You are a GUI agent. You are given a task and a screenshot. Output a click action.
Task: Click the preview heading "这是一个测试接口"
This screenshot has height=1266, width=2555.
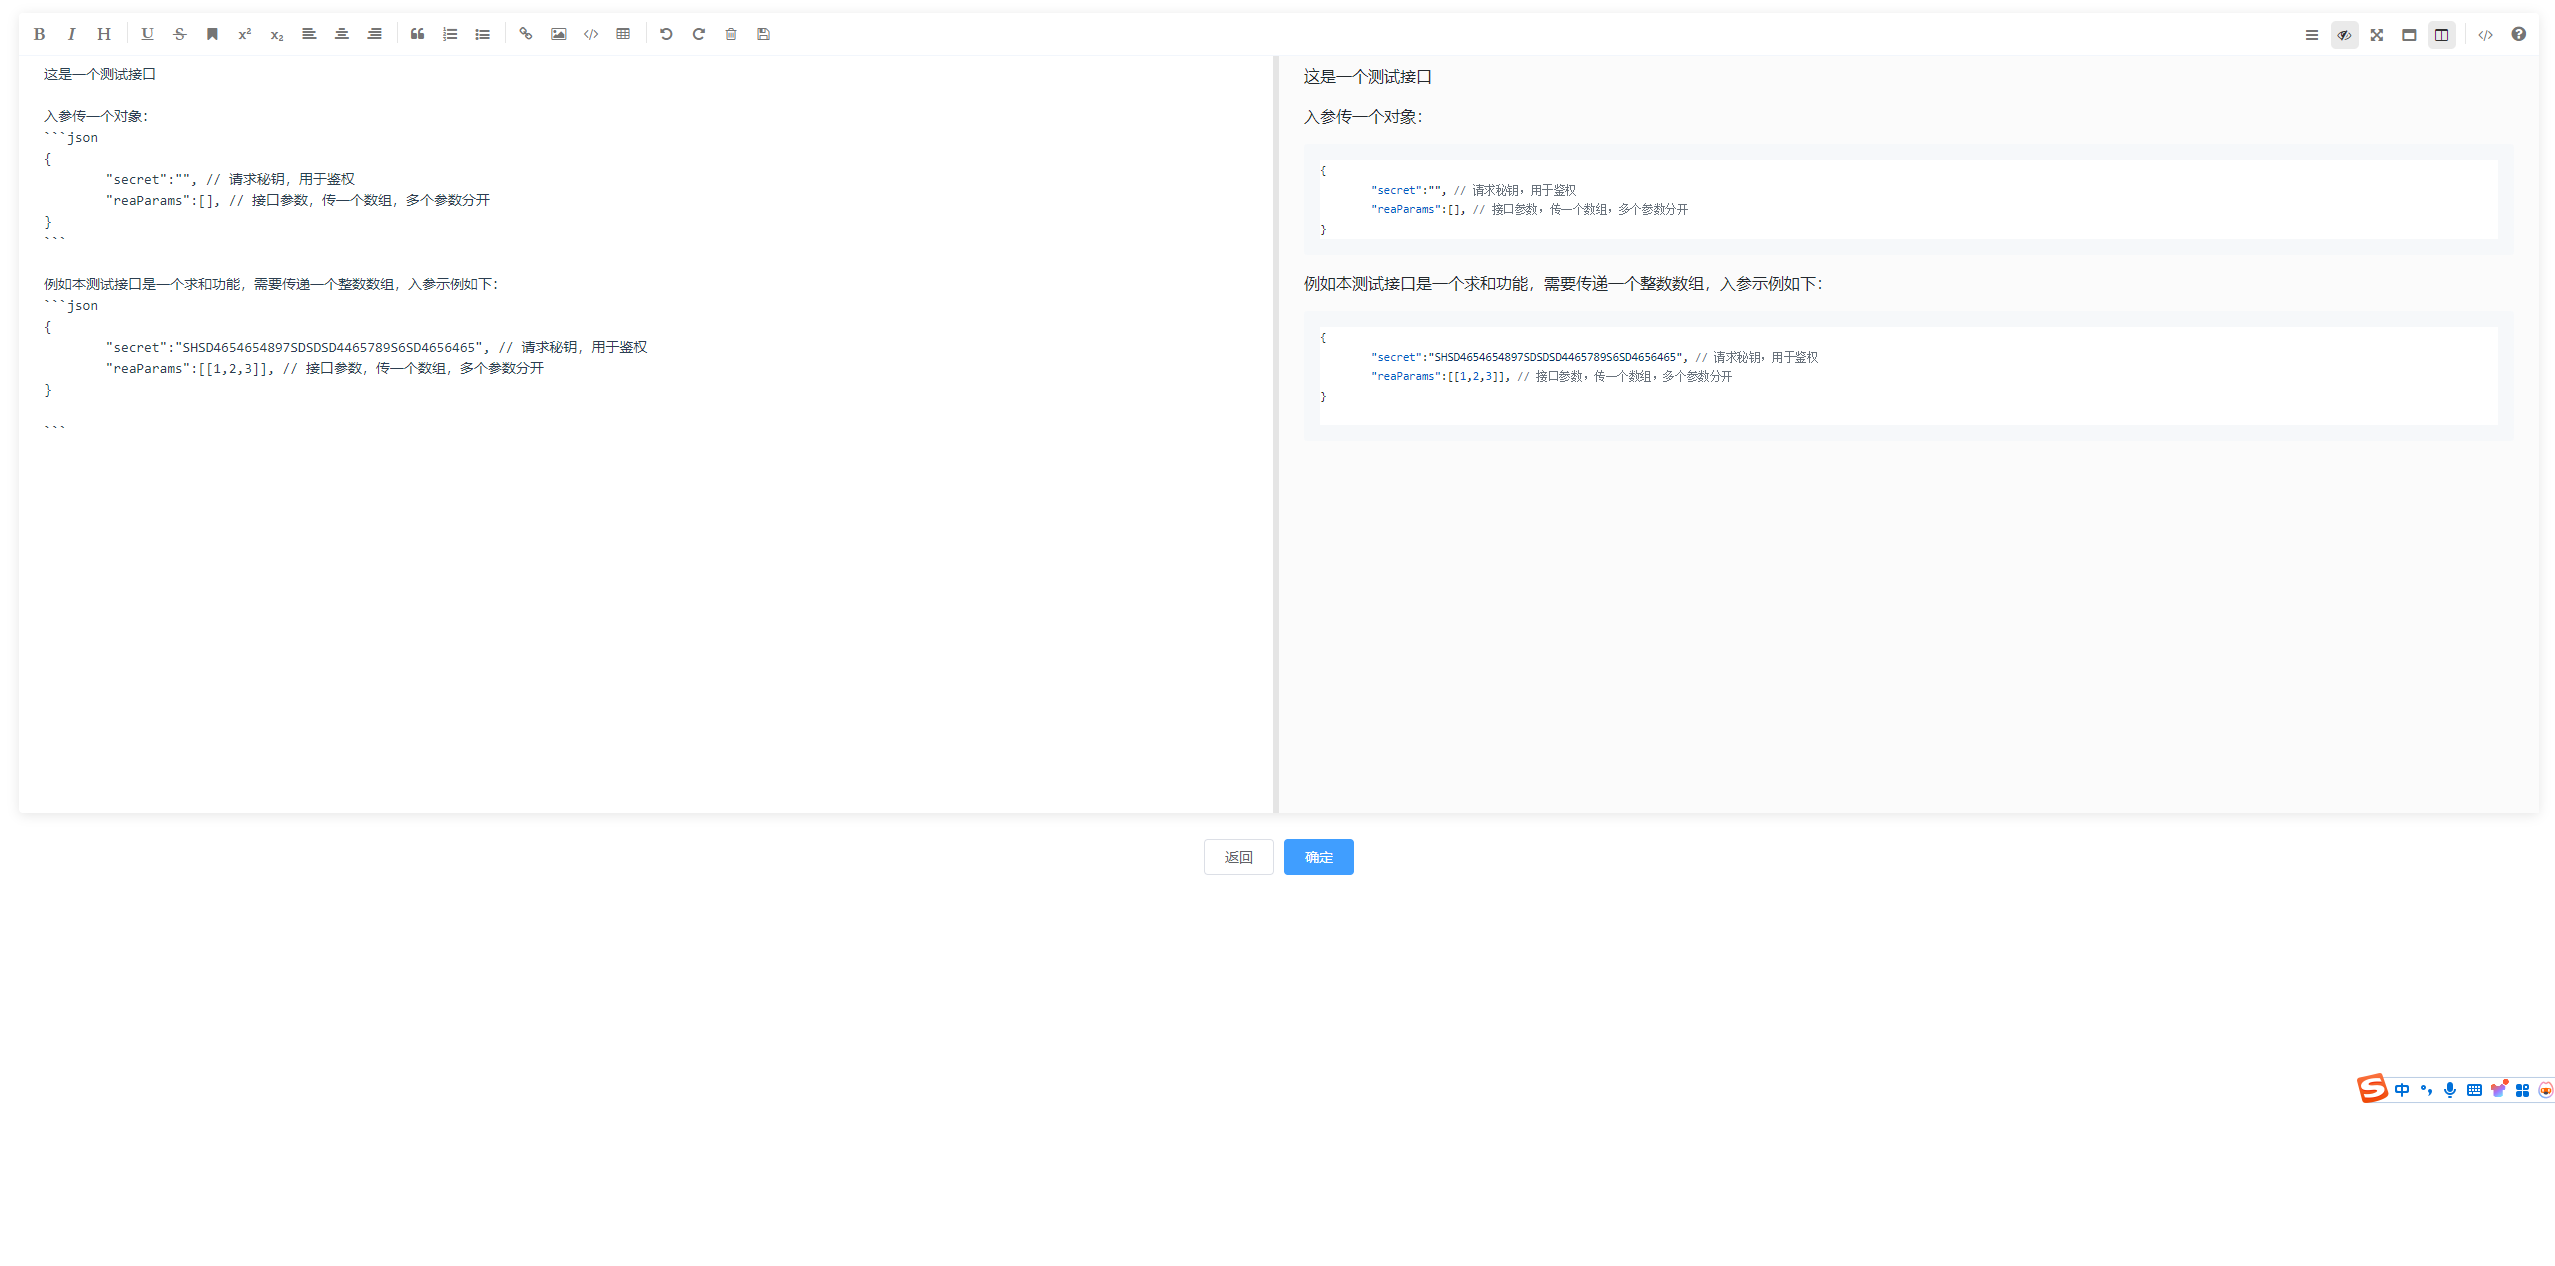coord(1367,77)
